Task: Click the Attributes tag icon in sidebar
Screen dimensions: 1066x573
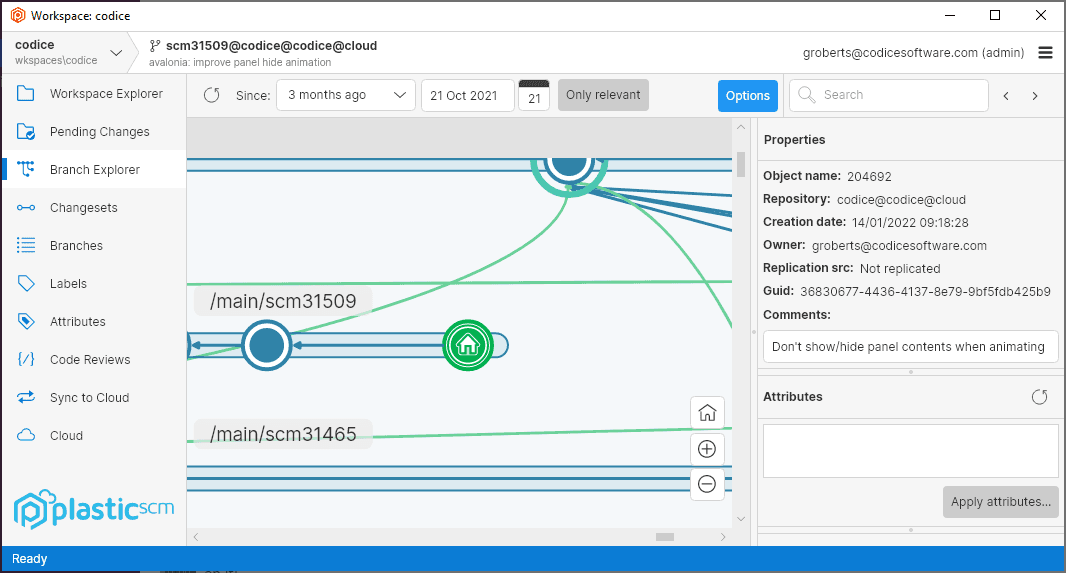Action: [26, 322]
